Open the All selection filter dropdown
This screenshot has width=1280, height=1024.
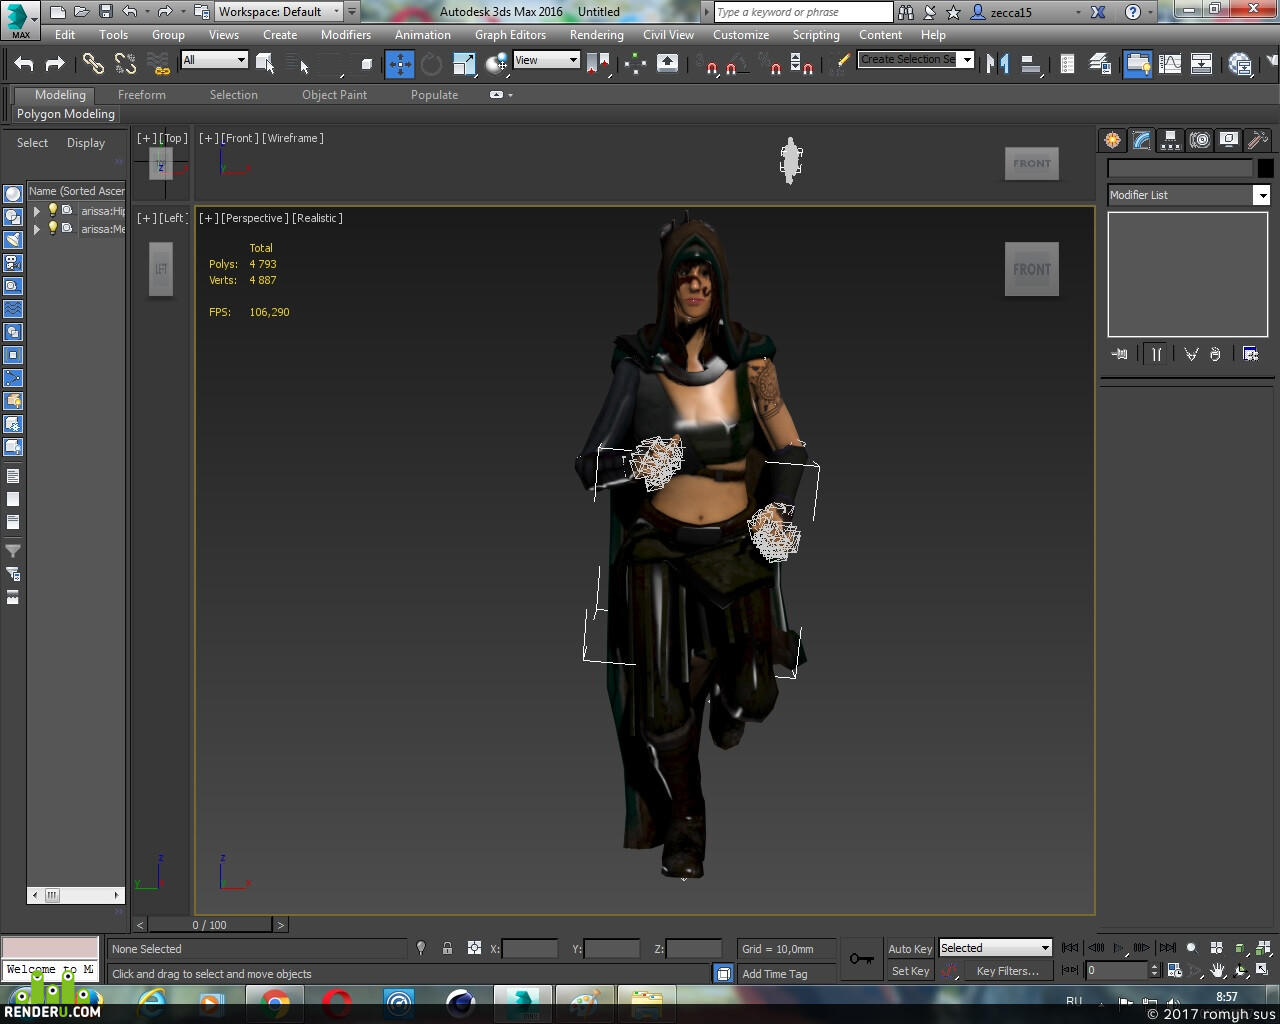tap(214, 60)
